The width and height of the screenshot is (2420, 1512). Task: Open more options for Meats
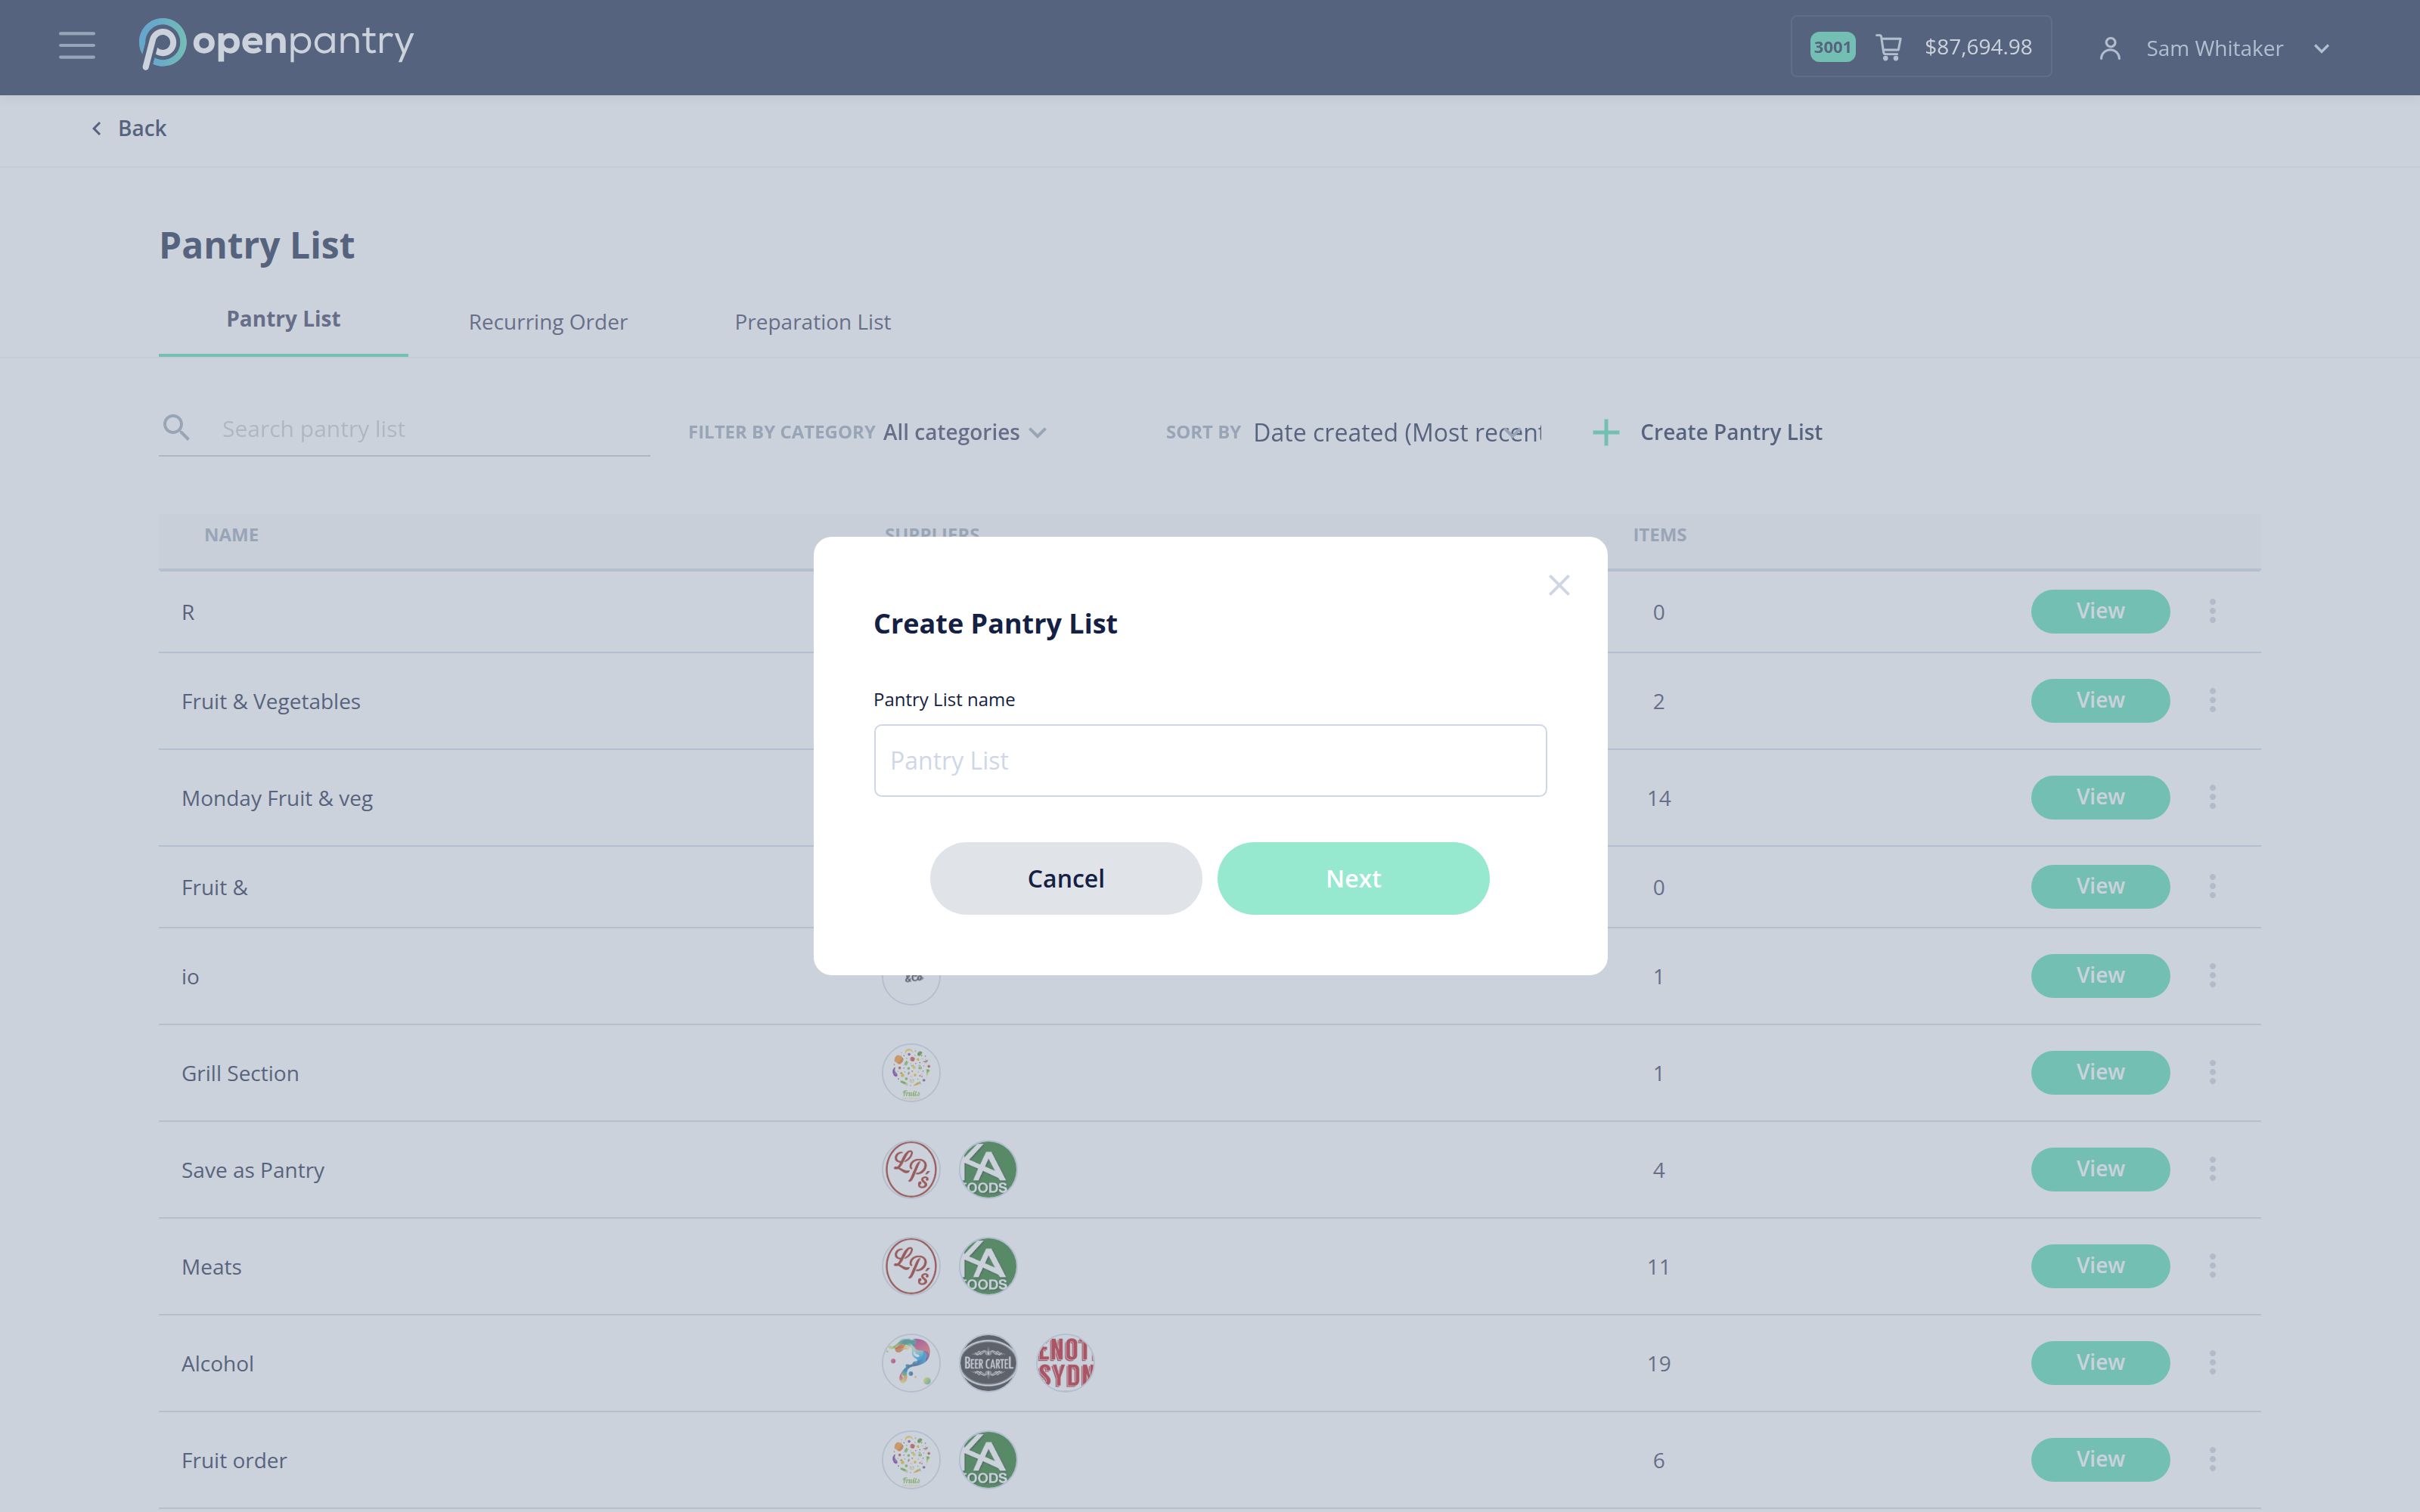2212,1266
